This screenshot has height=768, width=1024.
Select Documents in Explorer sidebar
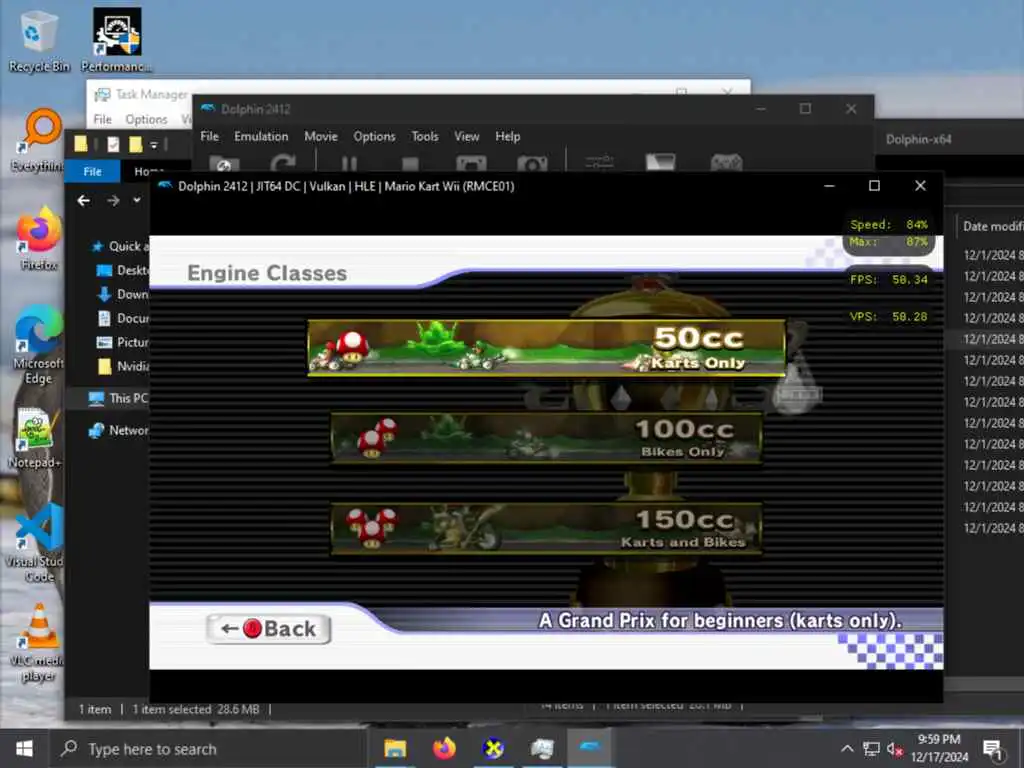click(122, 318)
